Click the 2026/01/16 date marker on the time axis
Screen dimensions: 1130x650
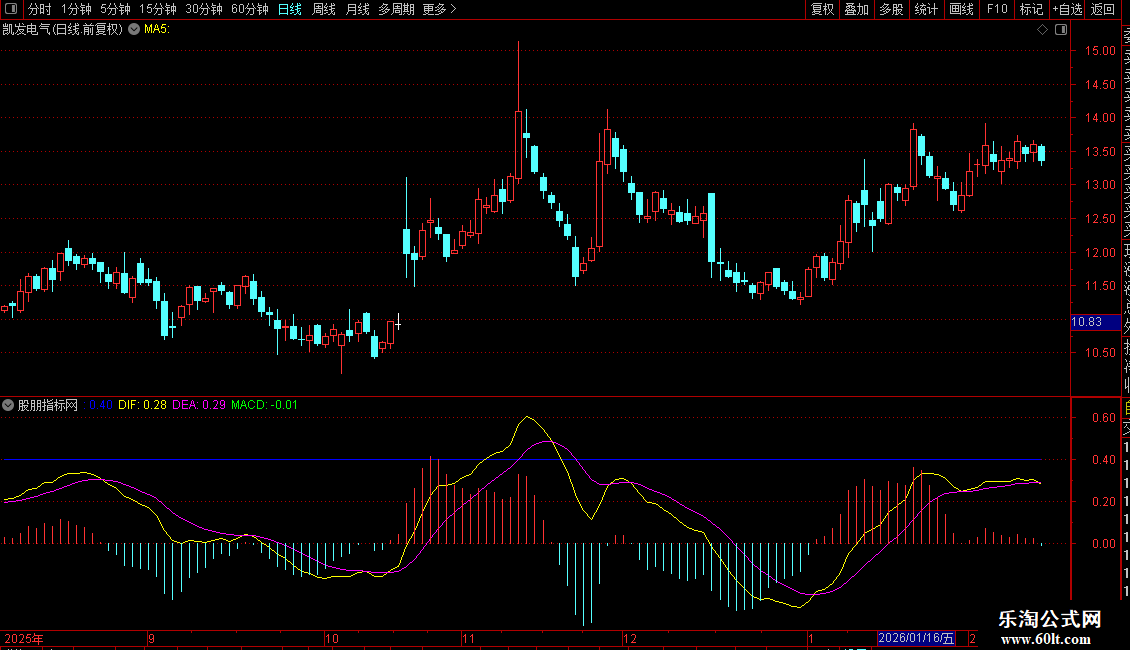(916, 638)
